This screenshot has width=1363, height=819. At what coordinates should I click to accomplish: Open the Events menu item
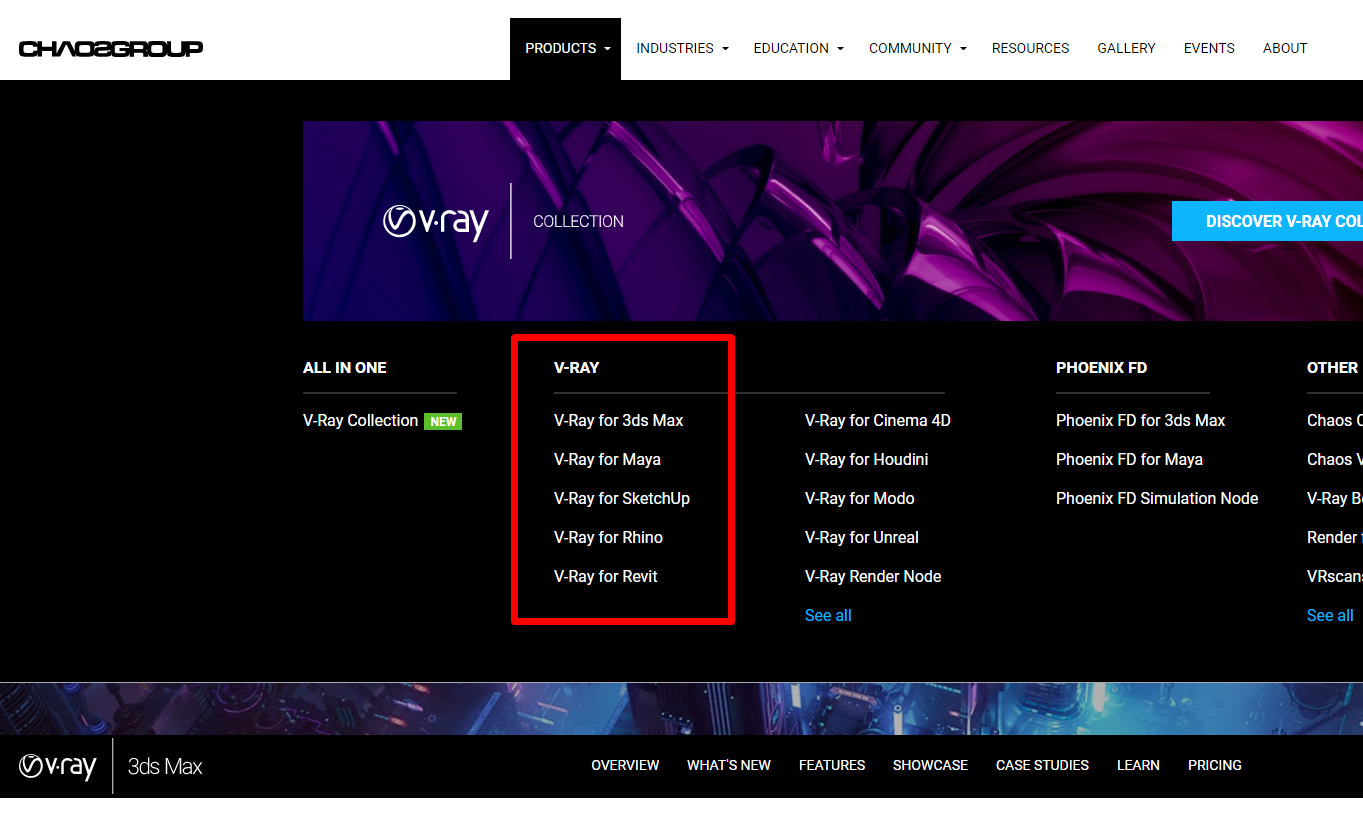click(x=1209, y=48)
